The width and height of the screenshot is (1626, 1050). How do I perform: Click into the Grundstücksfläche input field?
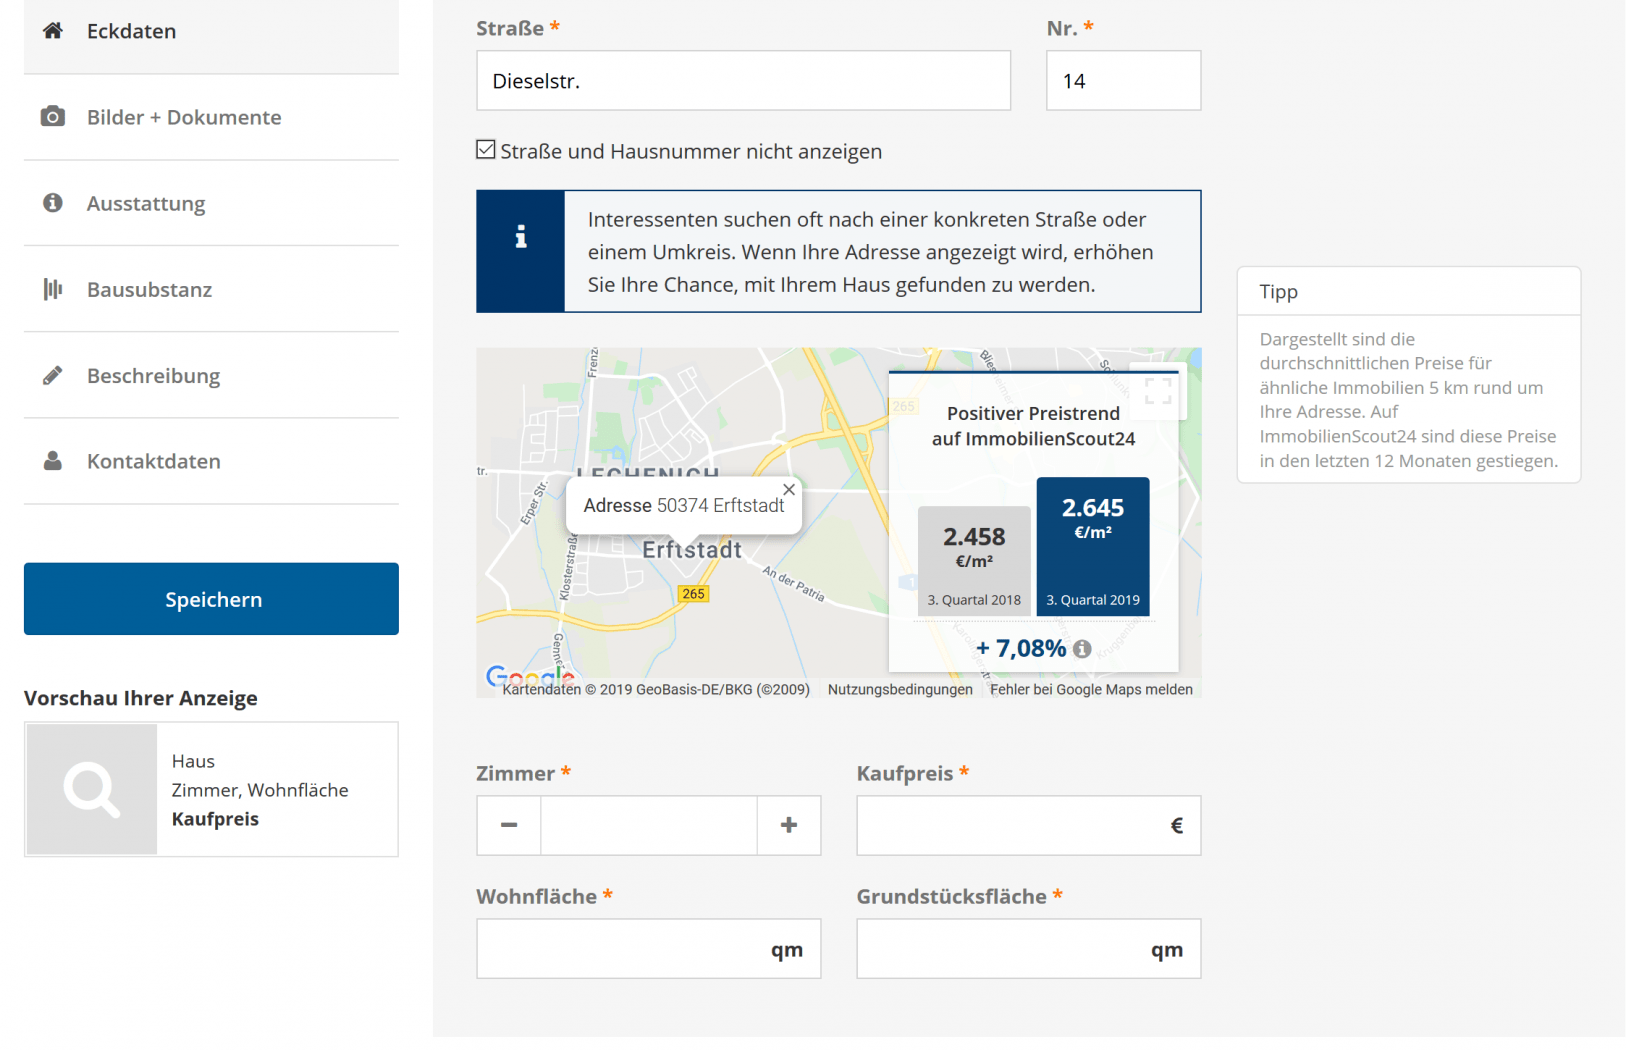1028,948
